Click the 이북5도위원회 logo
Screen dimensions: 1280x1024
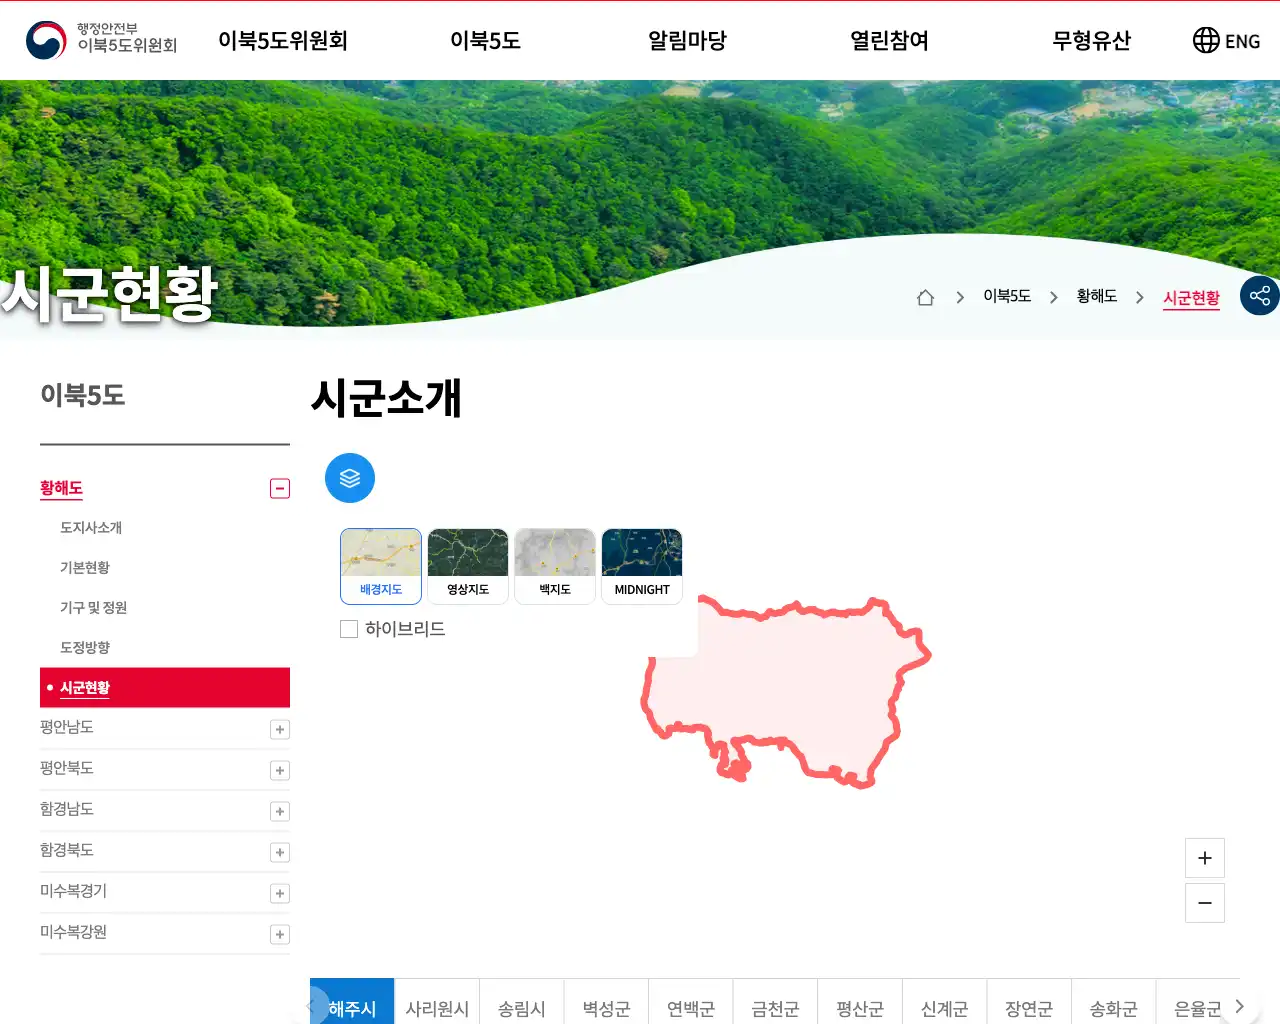click(x=101, y=40)
